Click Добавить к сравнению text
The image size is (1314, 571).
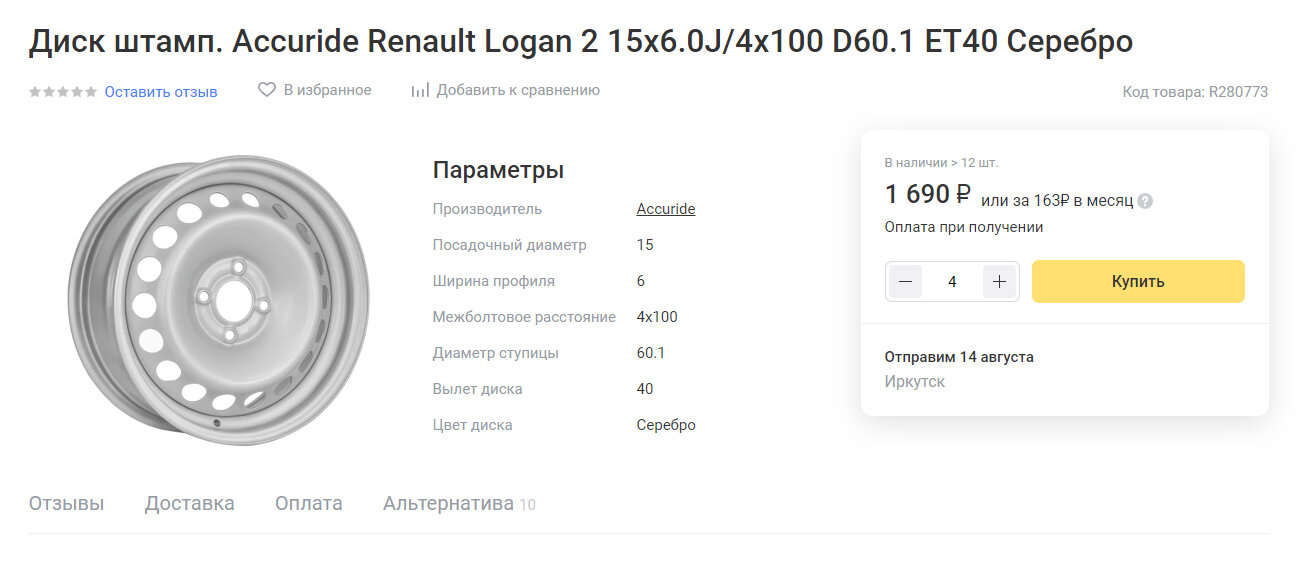tap(518, 90)
